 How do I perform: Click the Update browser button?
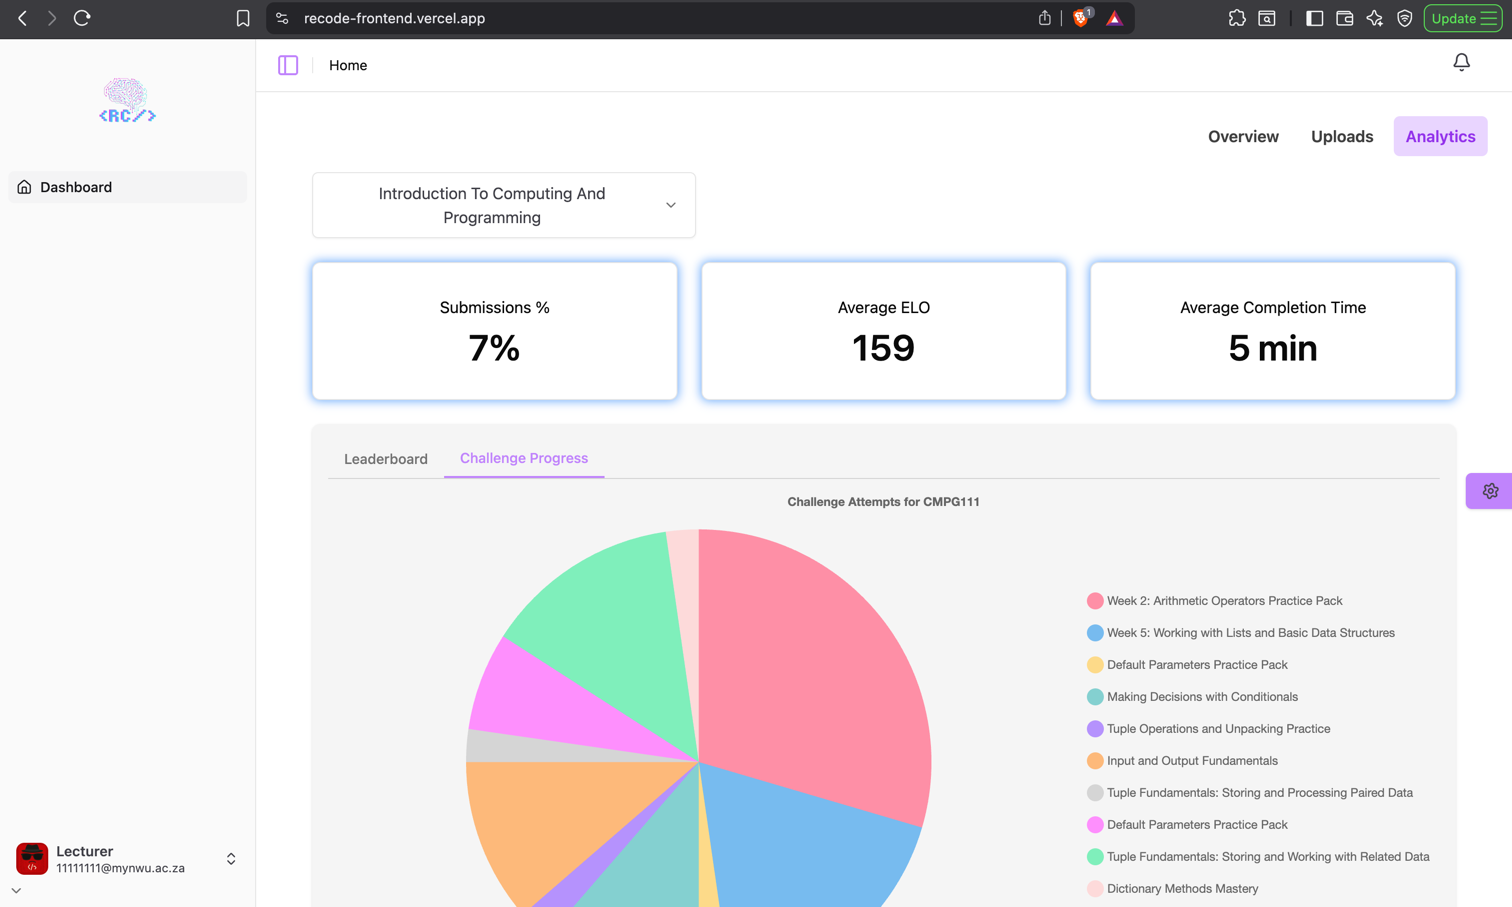(x=1463, y=18)
